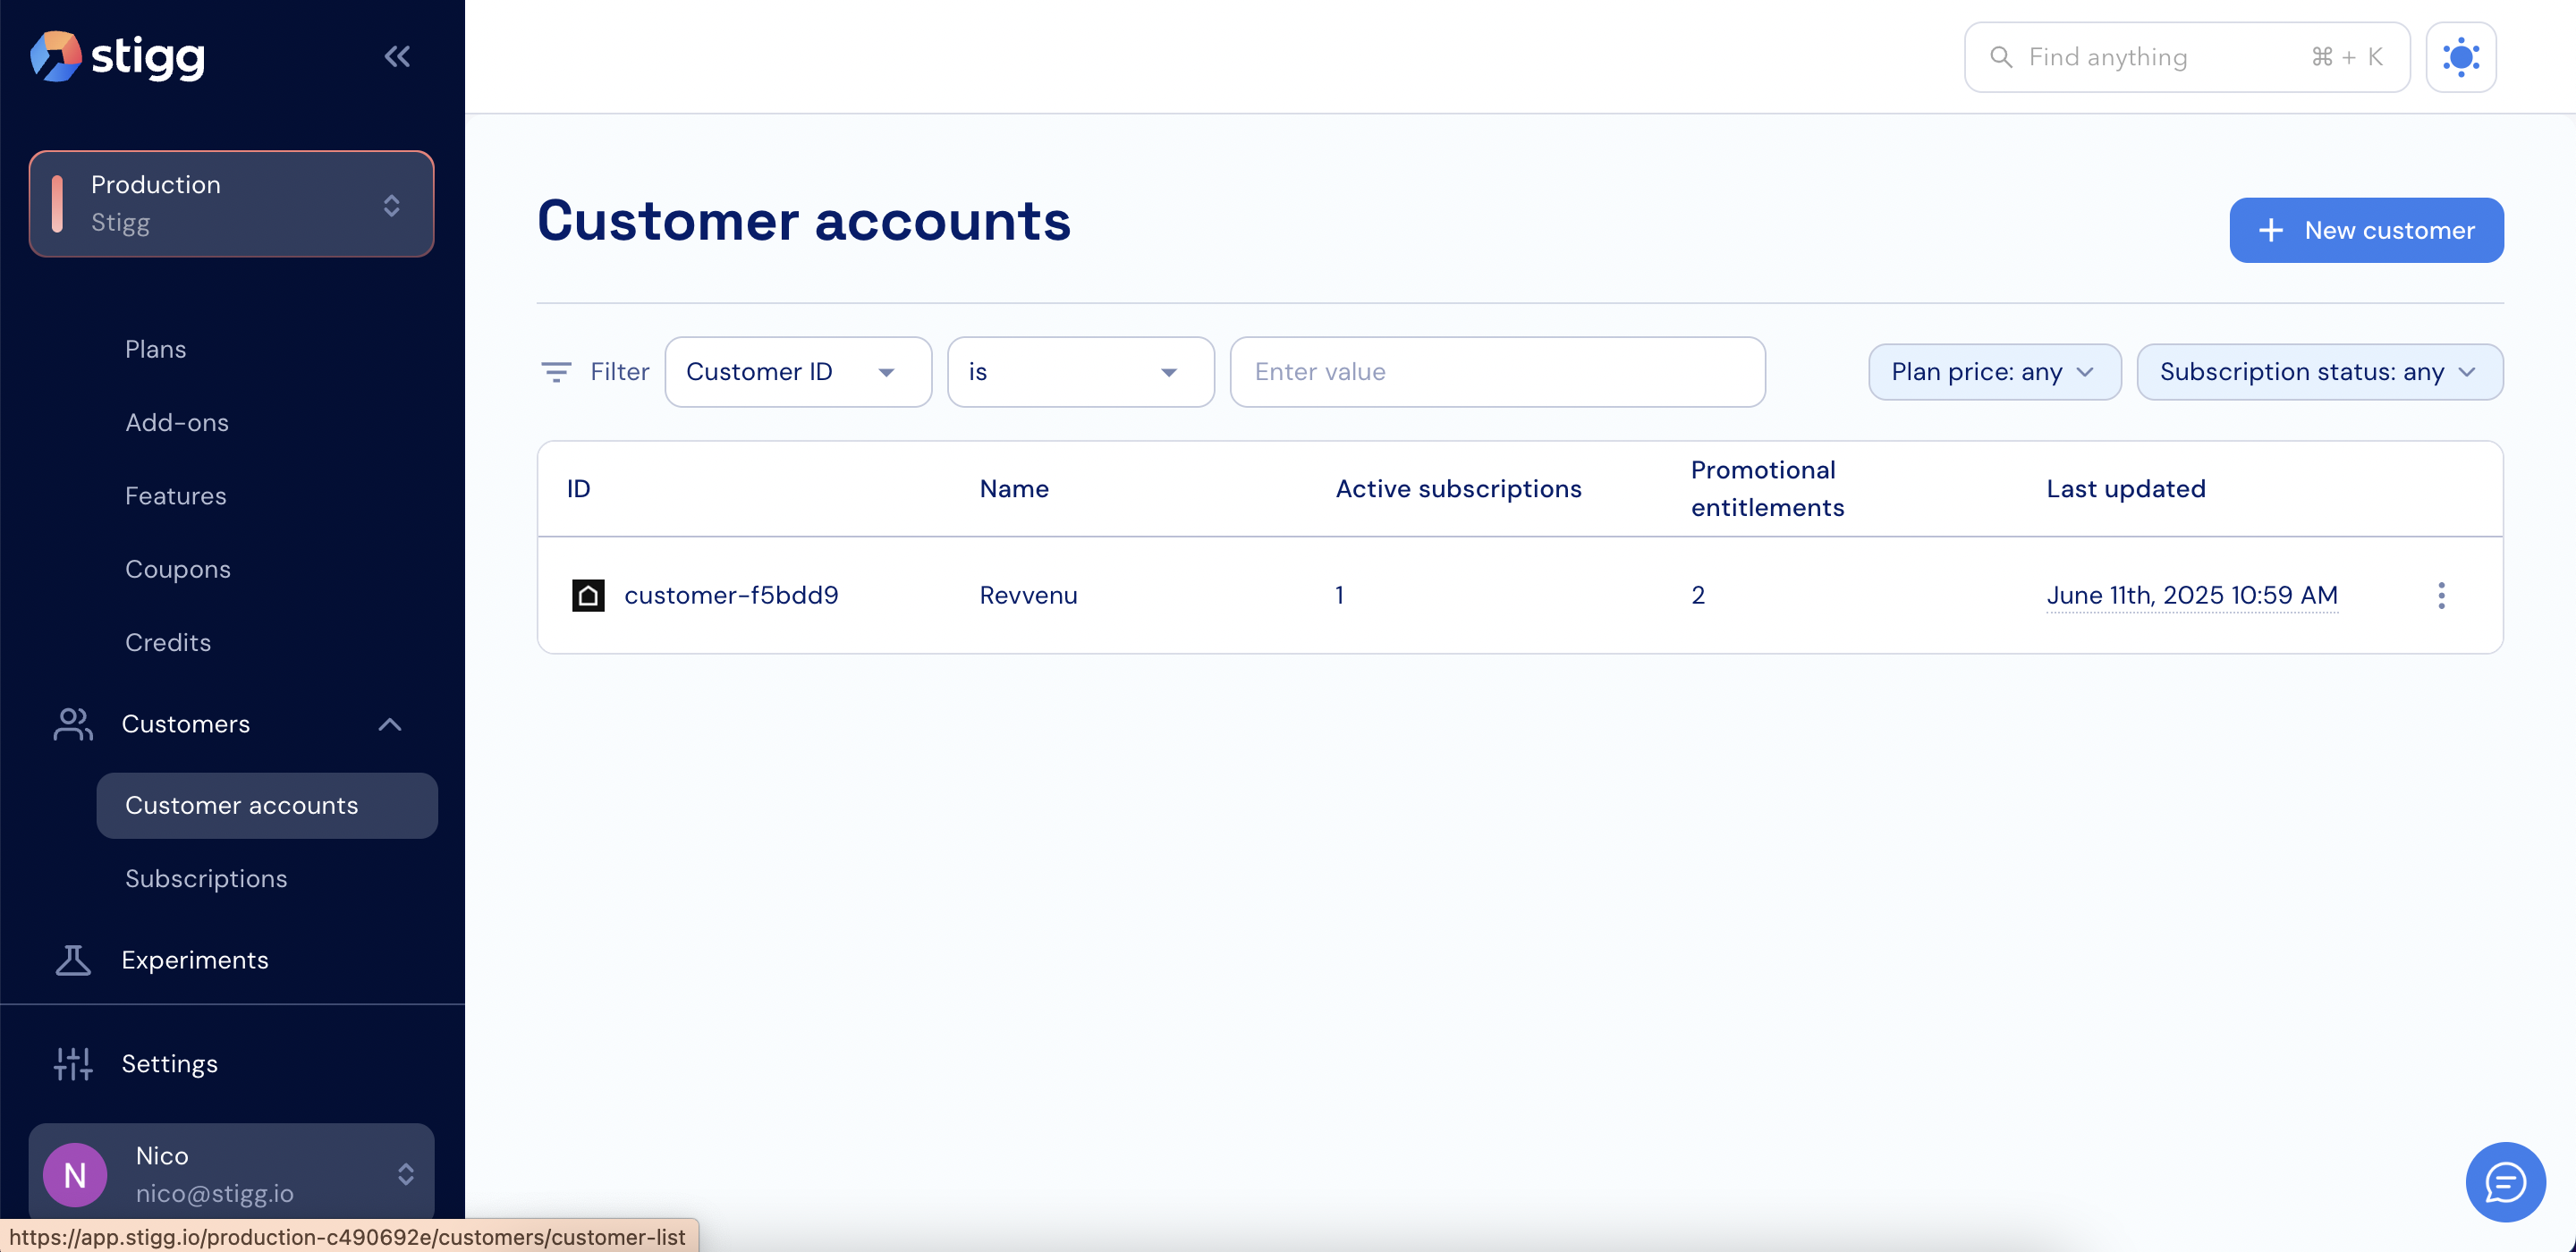This screenshot has width=2576, height=1252.
Task: Click the Revvenu customer avatar icon
Action: click(588, 596)
